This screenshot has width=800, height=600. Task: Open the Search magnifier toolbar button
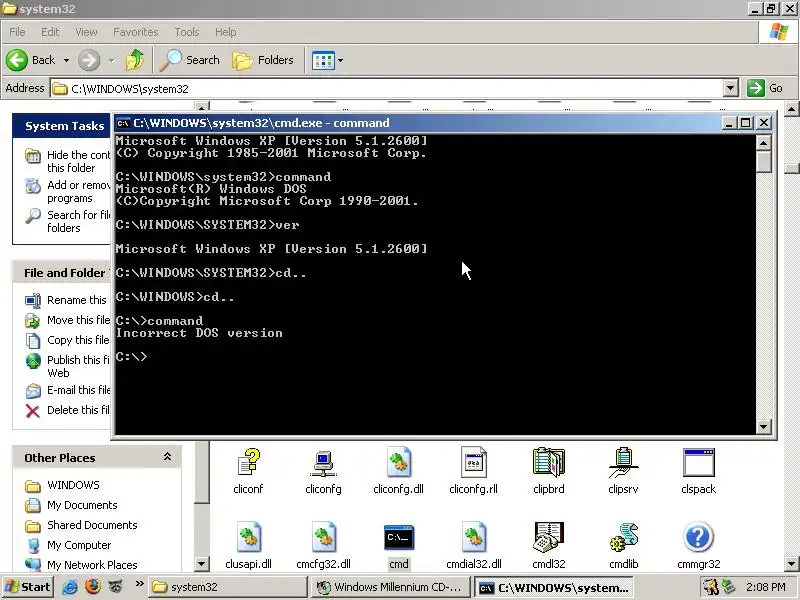[190, 60]
